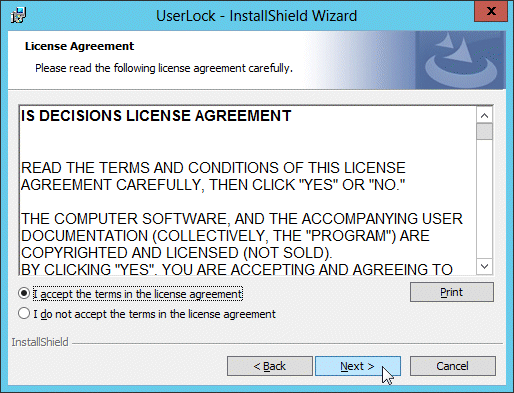The image size is (514, 393).
Task: Click the installer icon in title bar
Action: [18, 15]
